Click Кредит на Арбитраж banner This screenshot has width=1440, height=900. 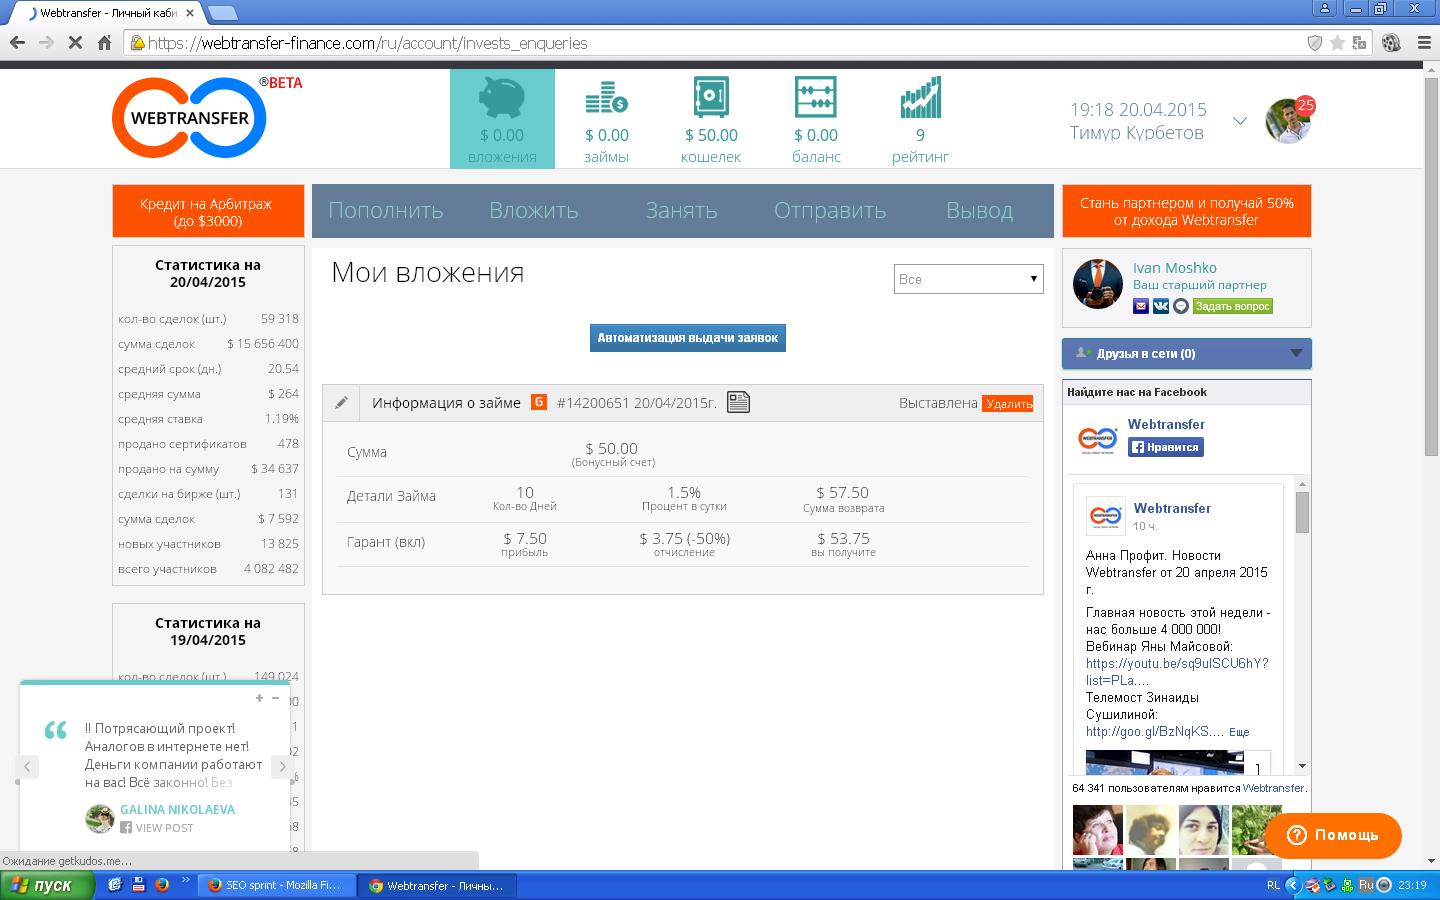coord(208,211)
